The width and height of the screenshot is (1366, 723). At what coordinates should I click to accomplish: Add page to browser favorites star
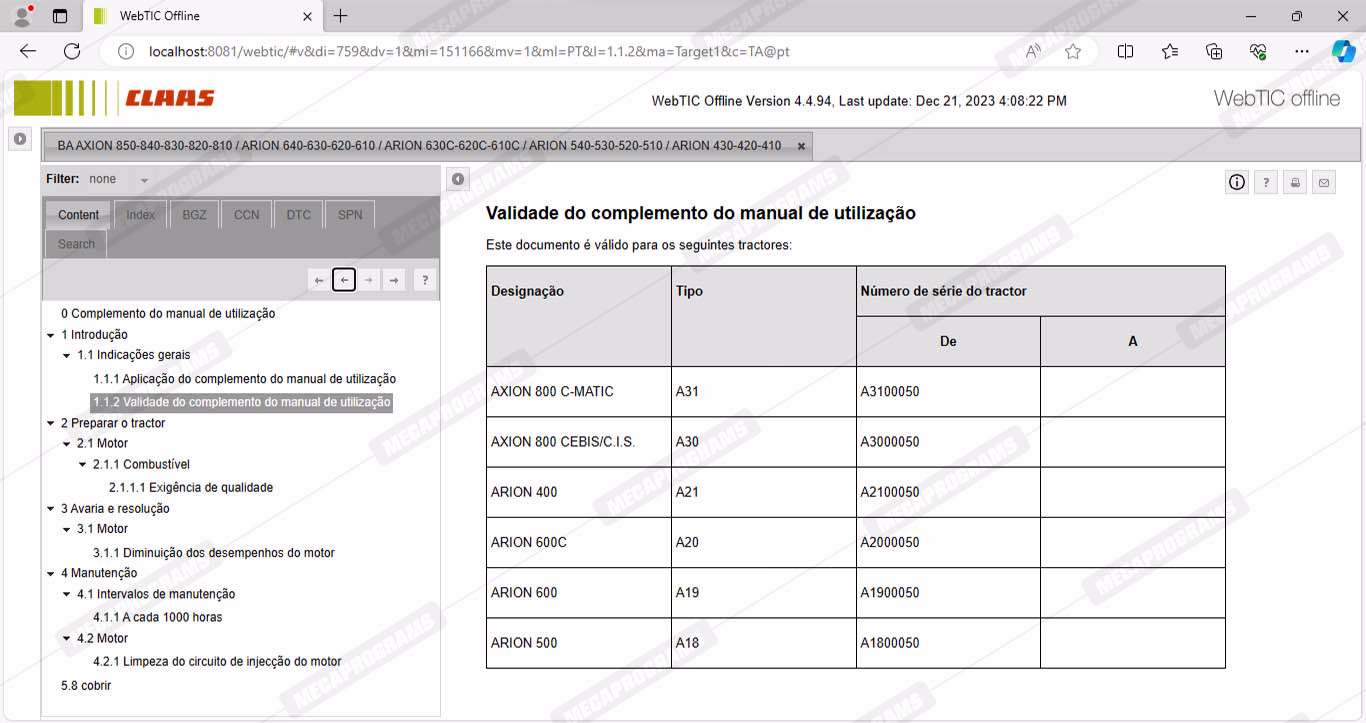[1073, 51]
